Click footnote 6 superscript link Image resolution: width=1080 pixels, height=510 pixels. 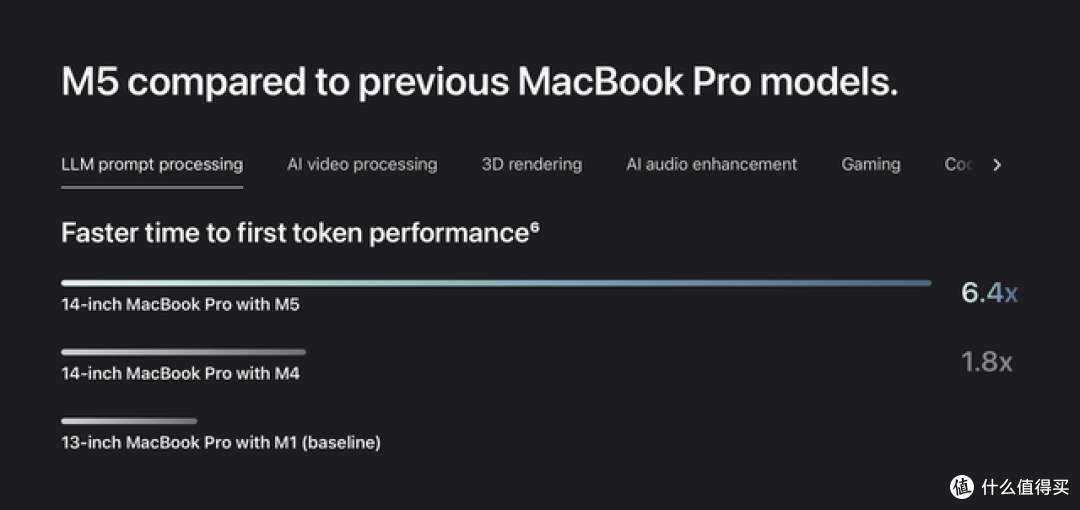(534, 227)
